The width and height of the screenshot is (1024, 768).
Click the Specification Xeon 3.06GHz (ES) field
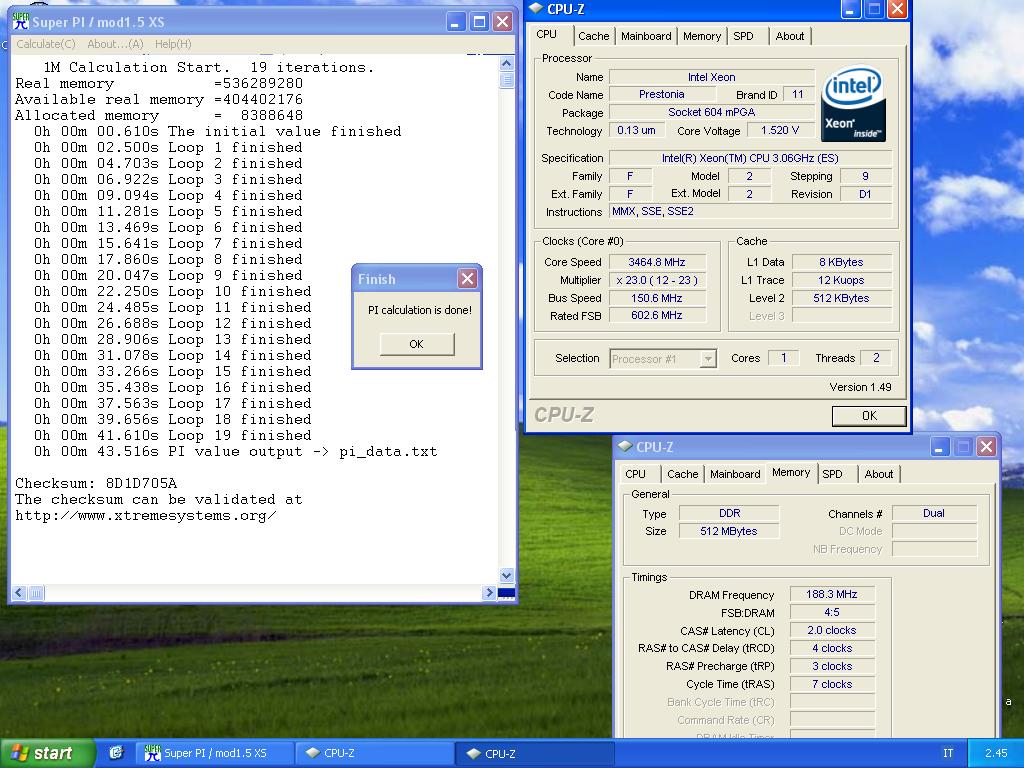pos(750,158)
